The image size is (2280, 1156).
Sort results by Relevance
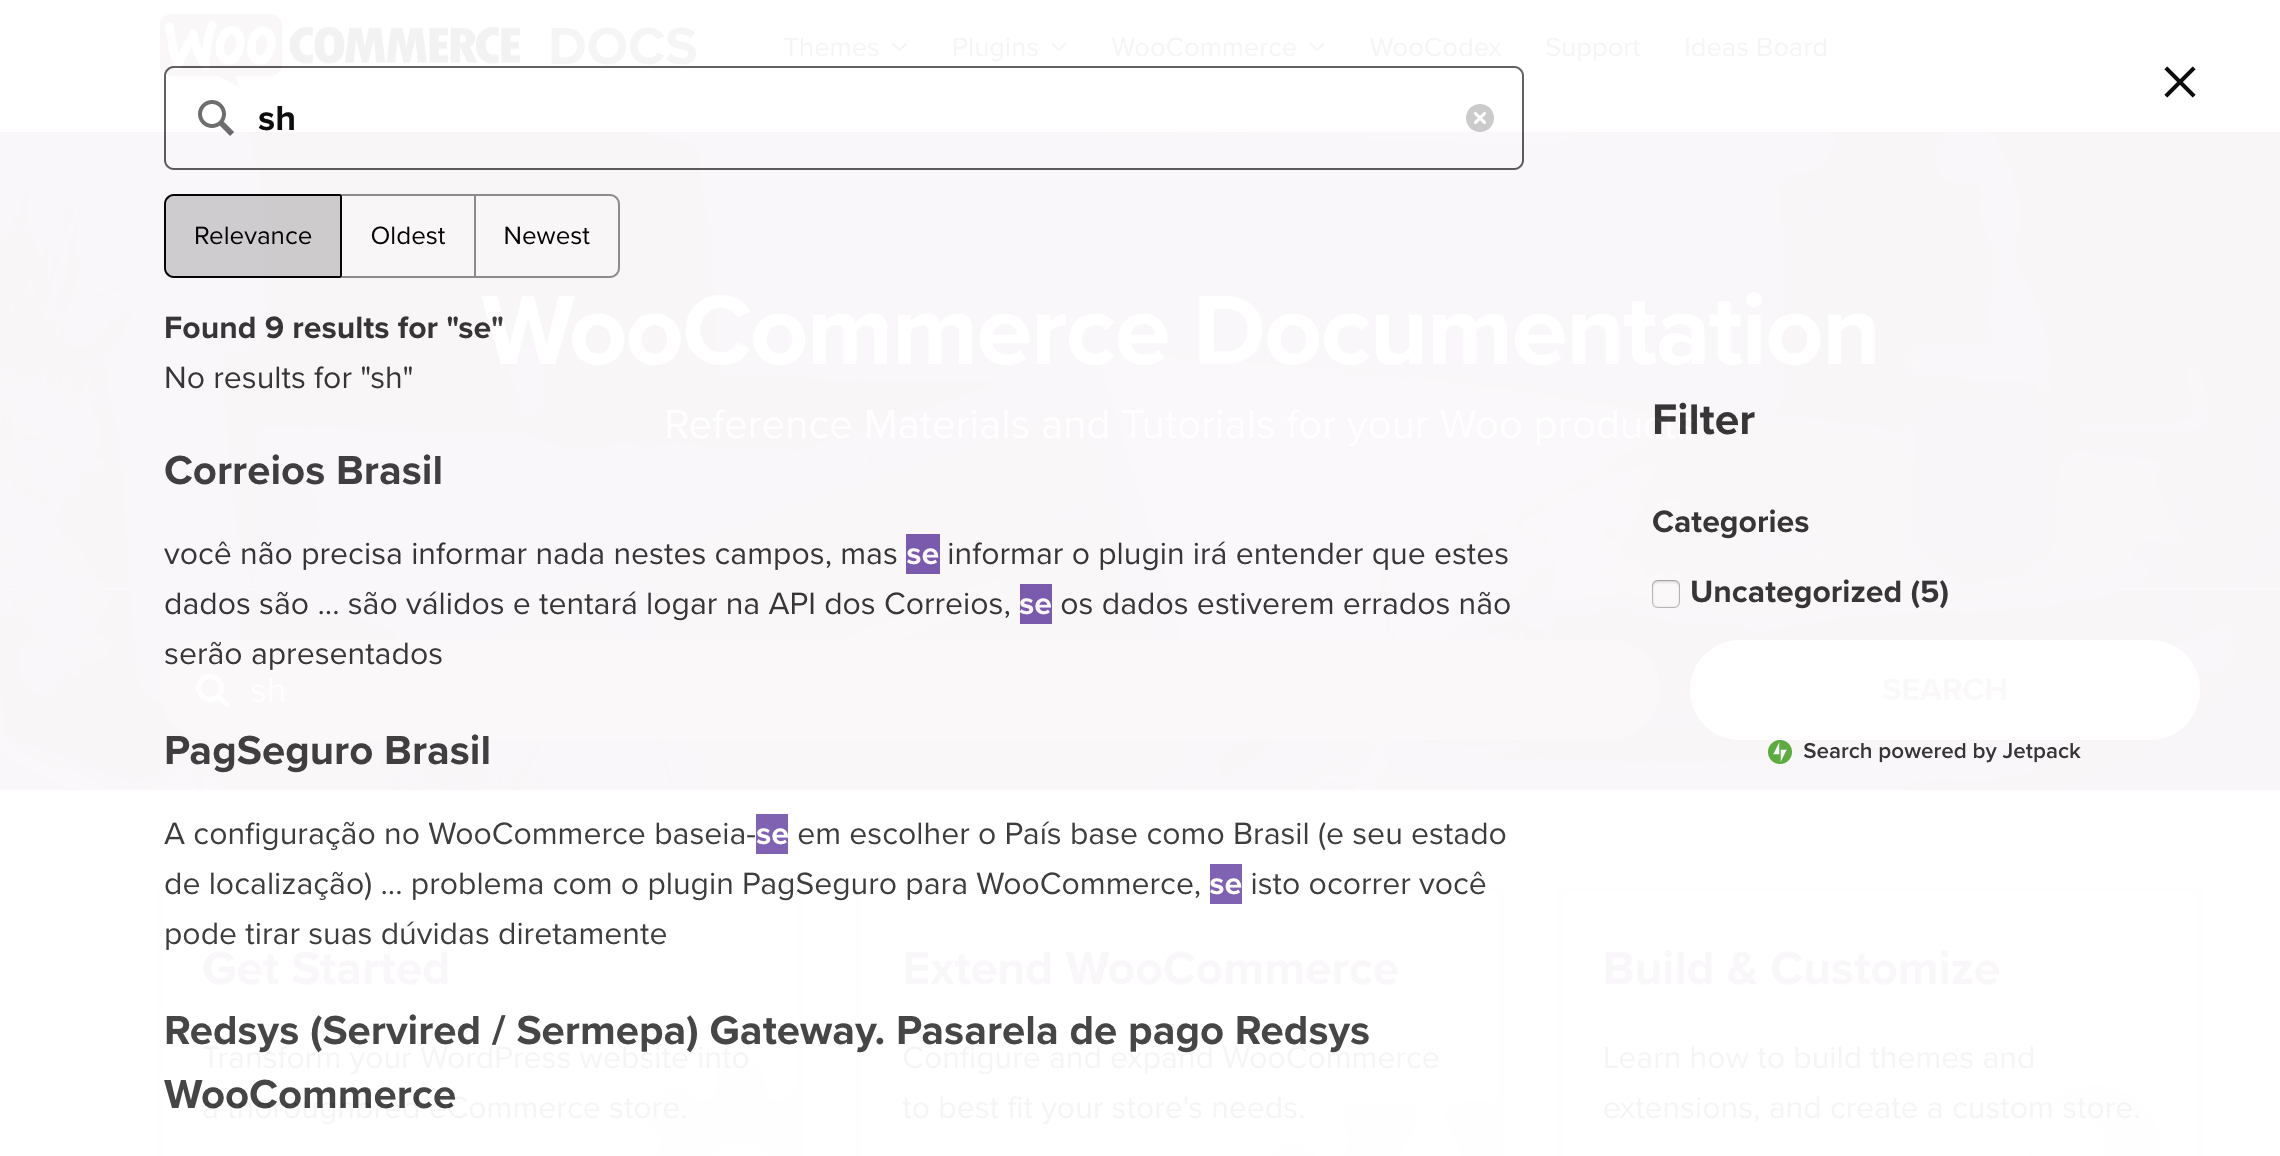point(253,236)
